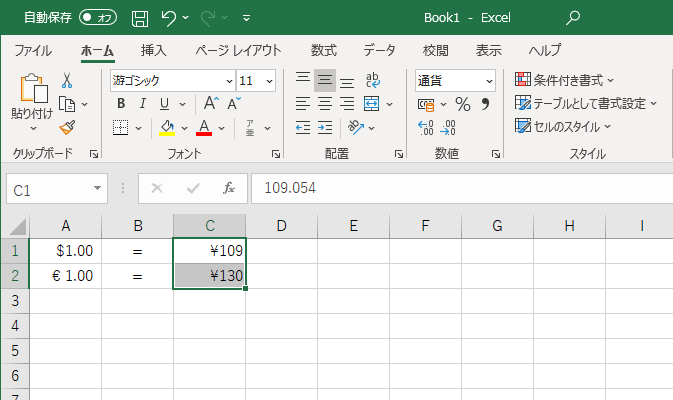Expand the underline style arrow

pos(182,104)
